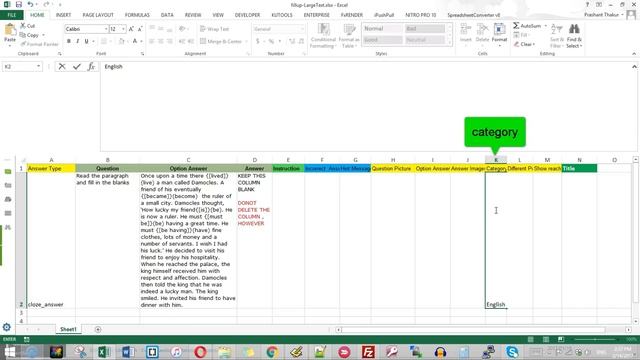Select the Bad cell style
Screen dimensions: 640x360
[x=425, y=29]
